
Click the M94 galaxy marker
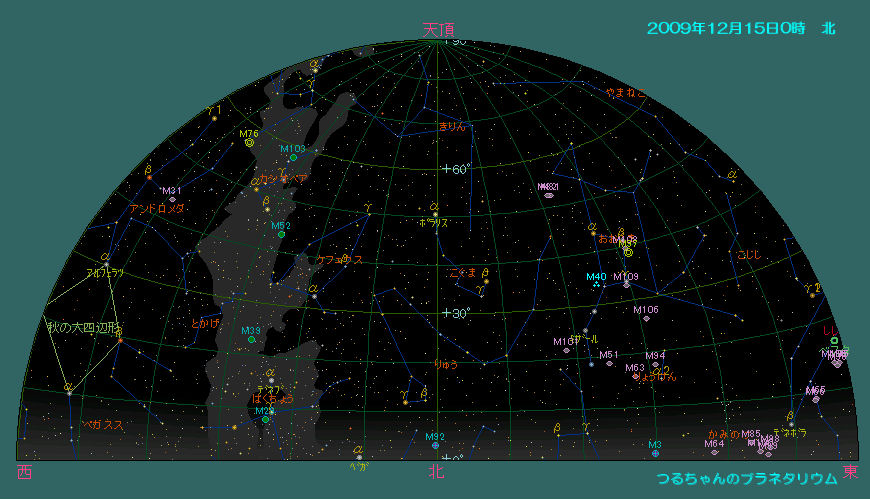[x=655, y=365]
